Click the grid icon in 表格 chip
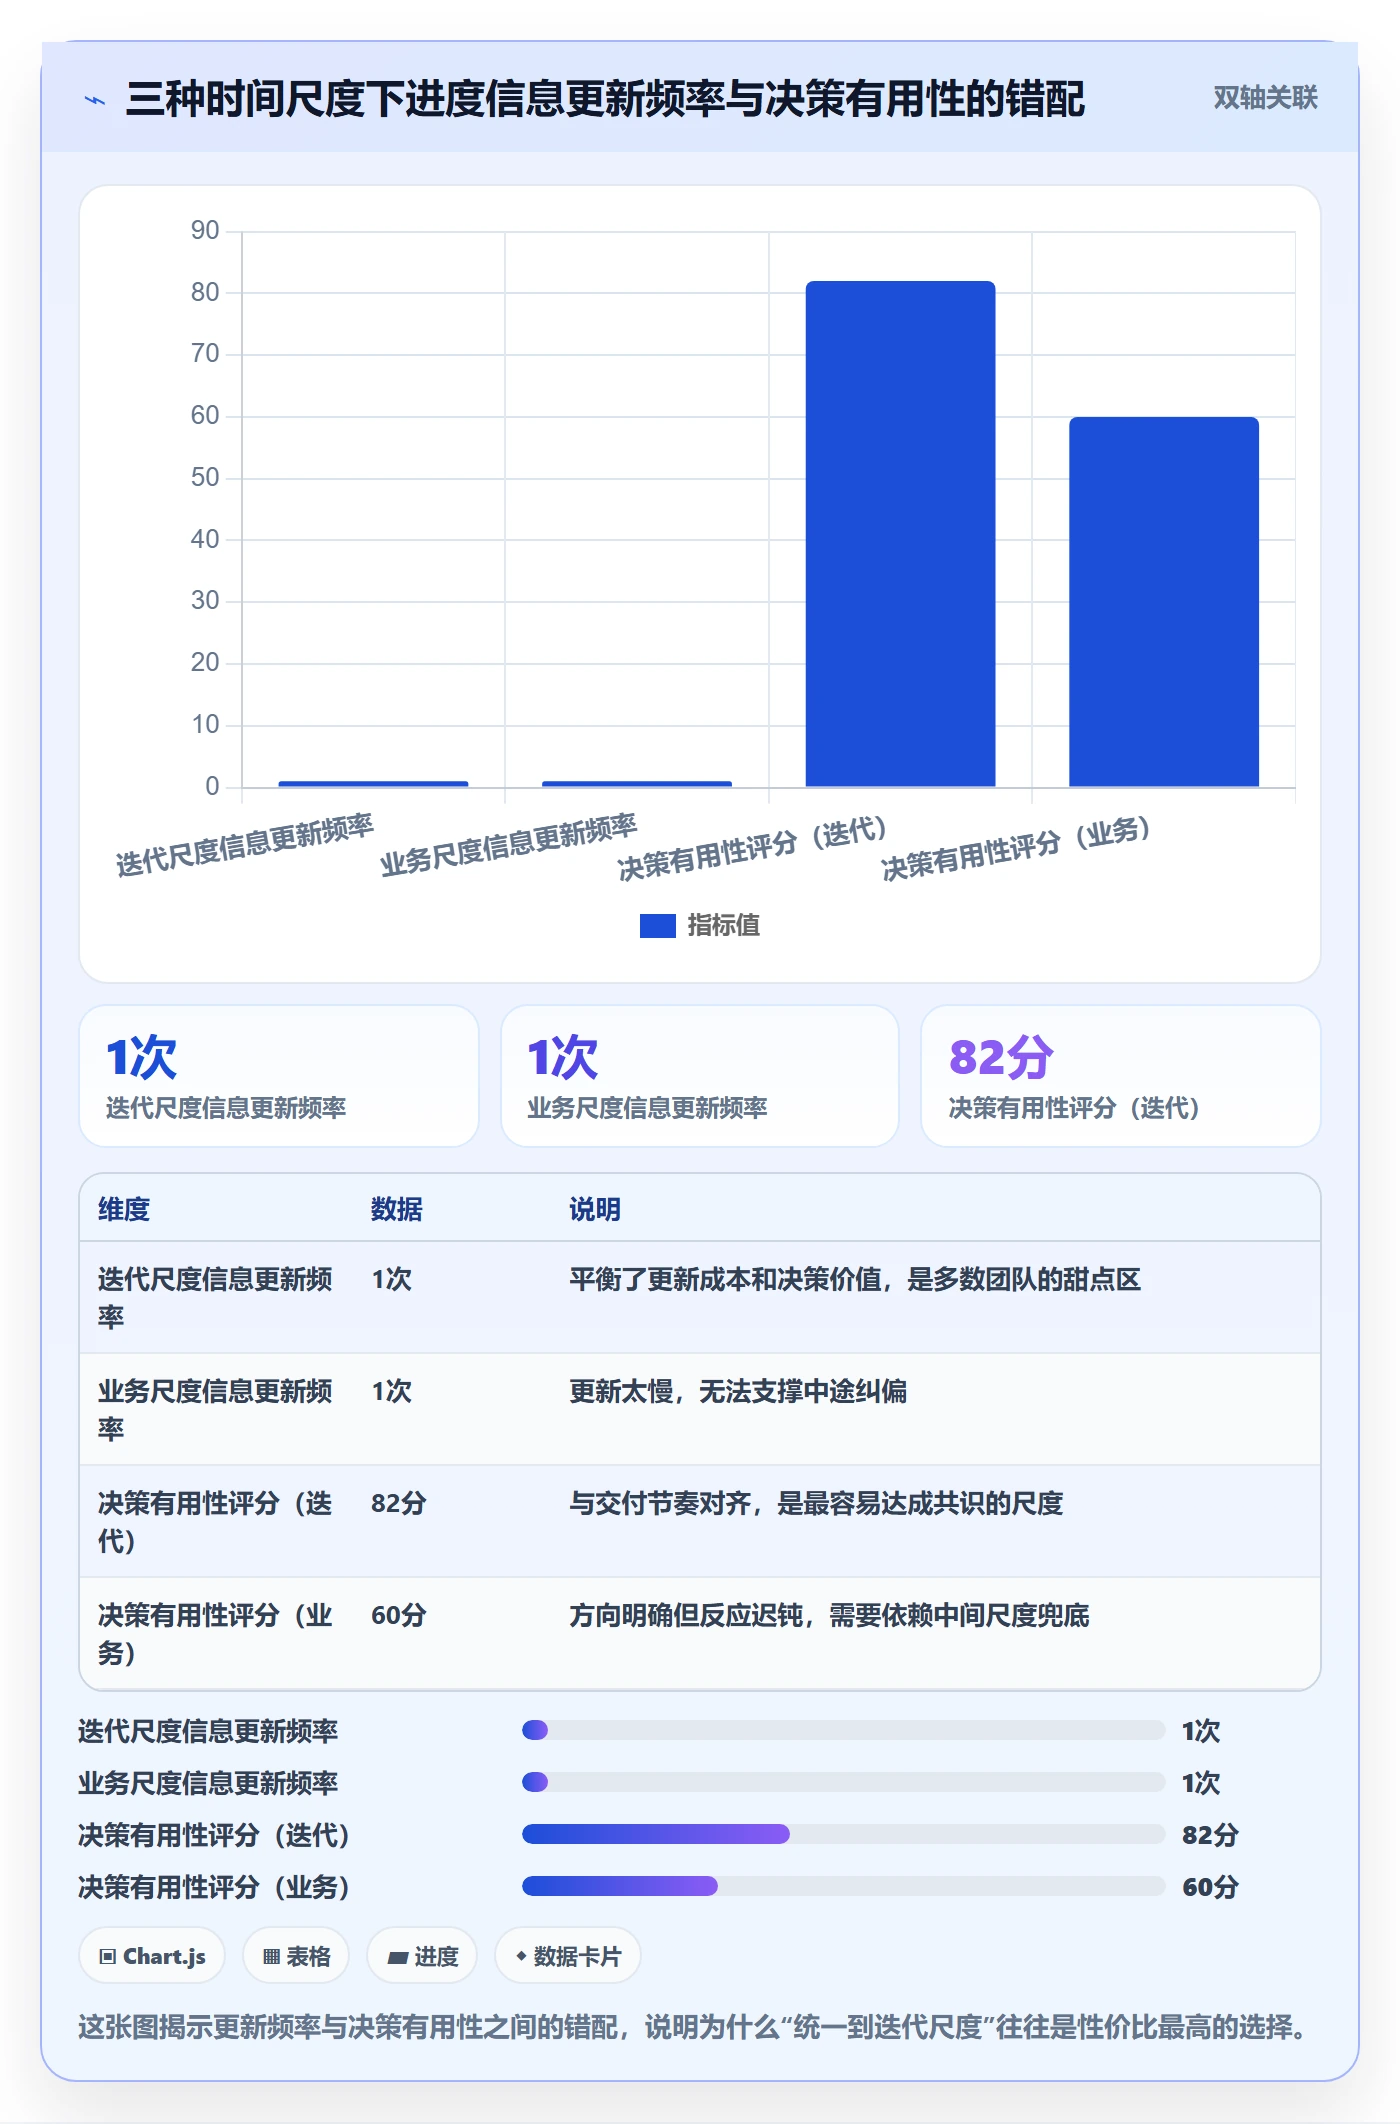The width and height of the screenshot is (1400, 2124). [271, 1957]
